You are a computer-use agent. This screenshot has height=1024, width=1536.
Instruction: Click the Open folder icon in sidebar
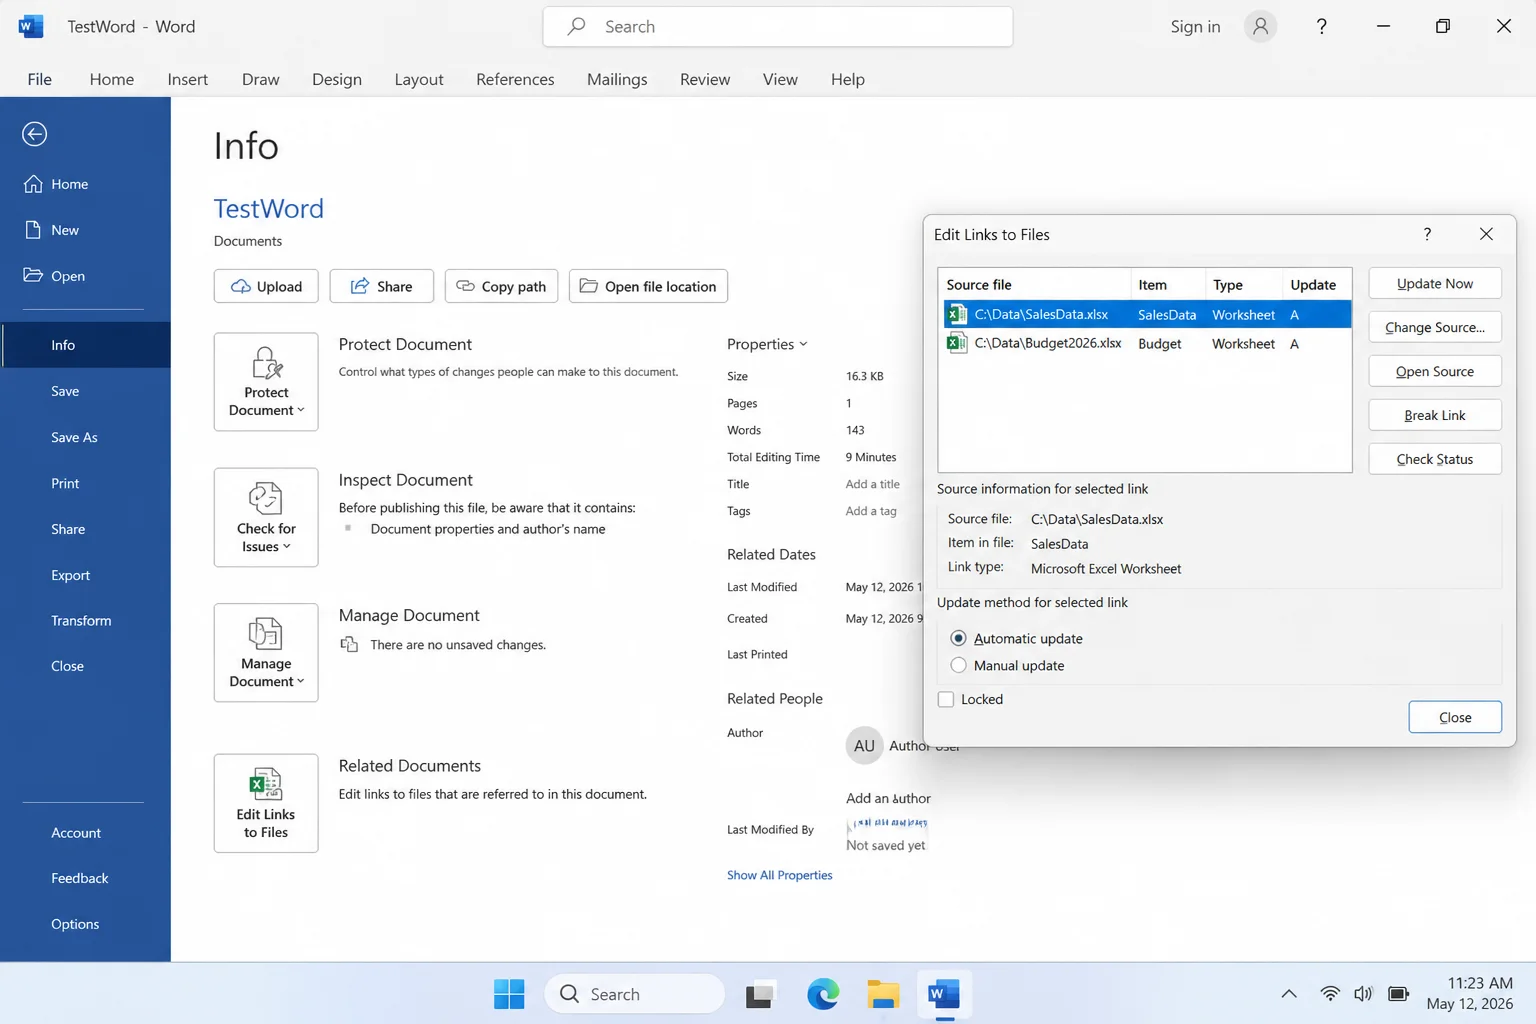point(33,275)
